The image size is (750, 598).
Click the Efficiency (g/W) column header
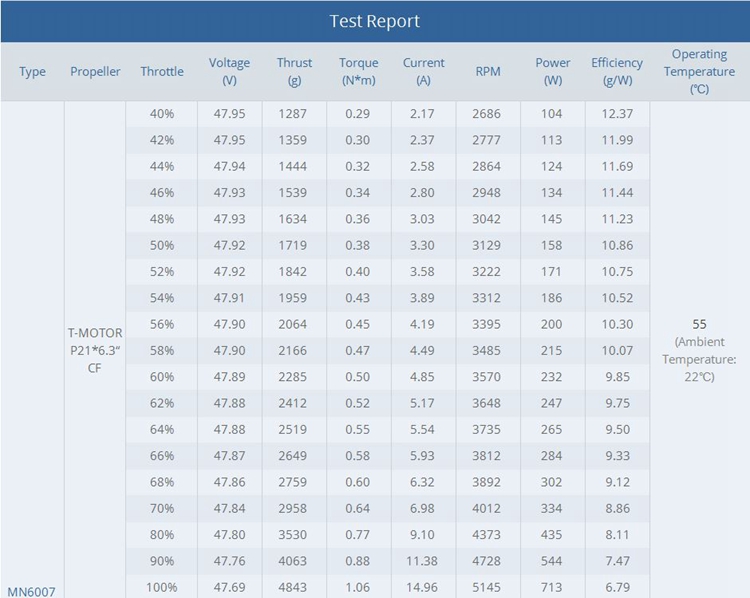[x=617, y=72]
